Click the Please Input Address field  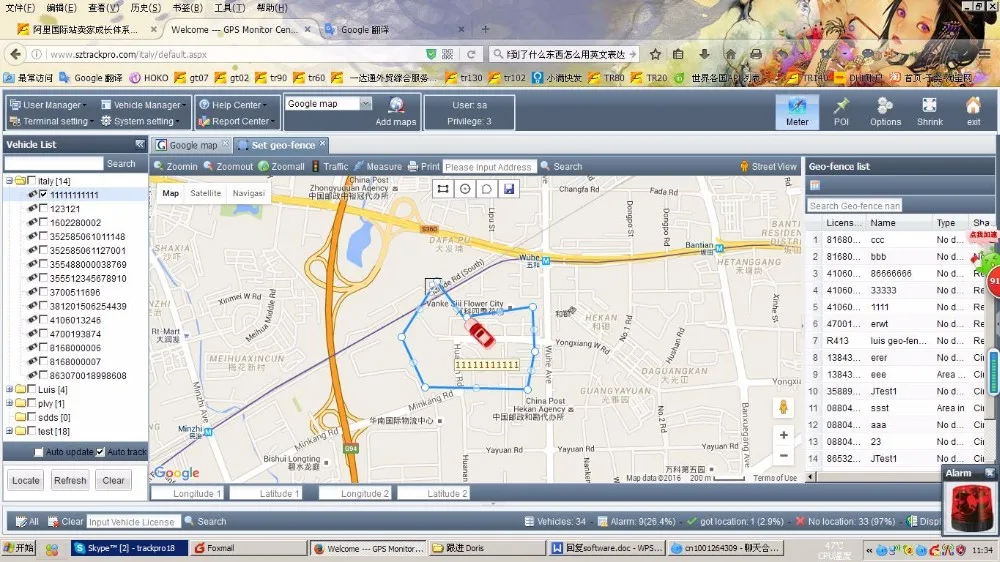(489, 167)
